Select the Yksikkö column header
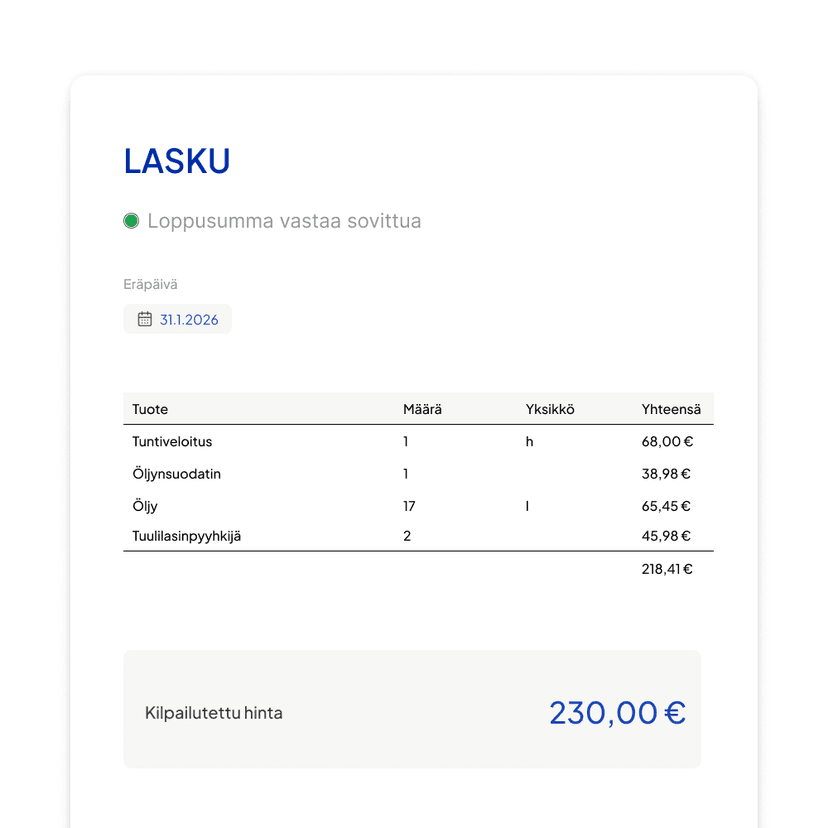The image size is (828, 828). 548,409
